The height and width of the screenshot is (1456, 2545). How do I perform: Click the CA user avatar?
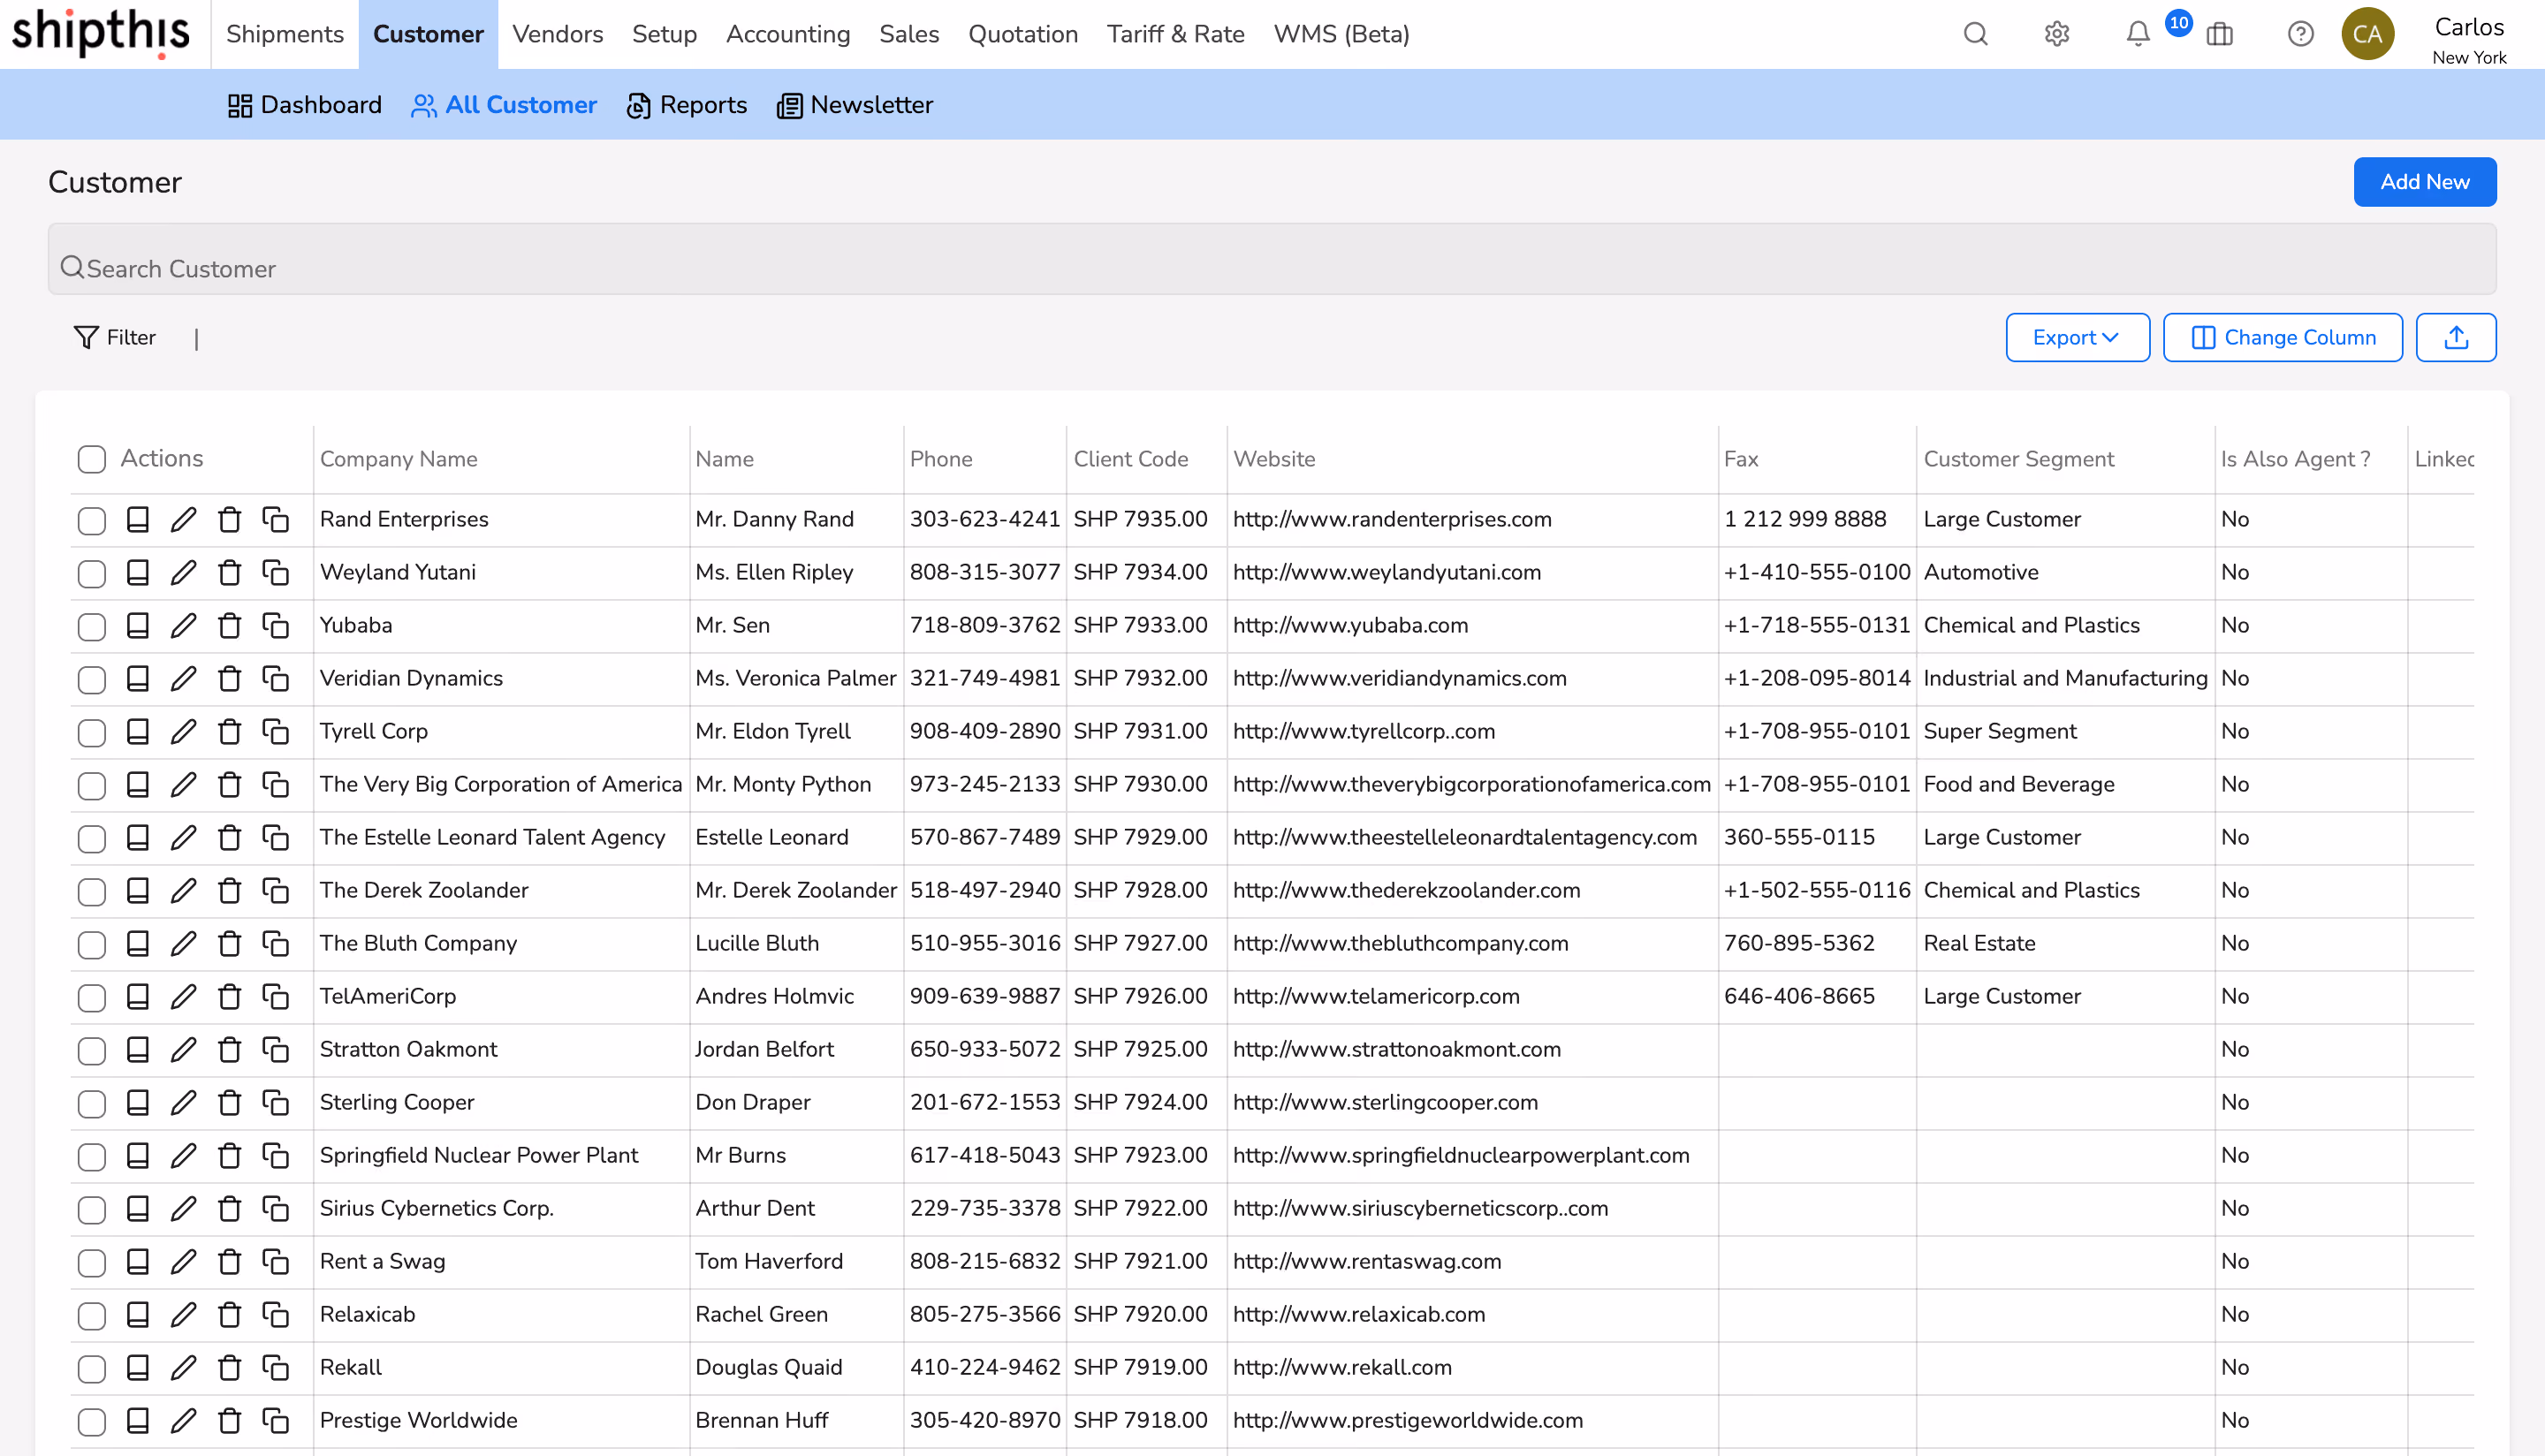[x=2368, y=34]
